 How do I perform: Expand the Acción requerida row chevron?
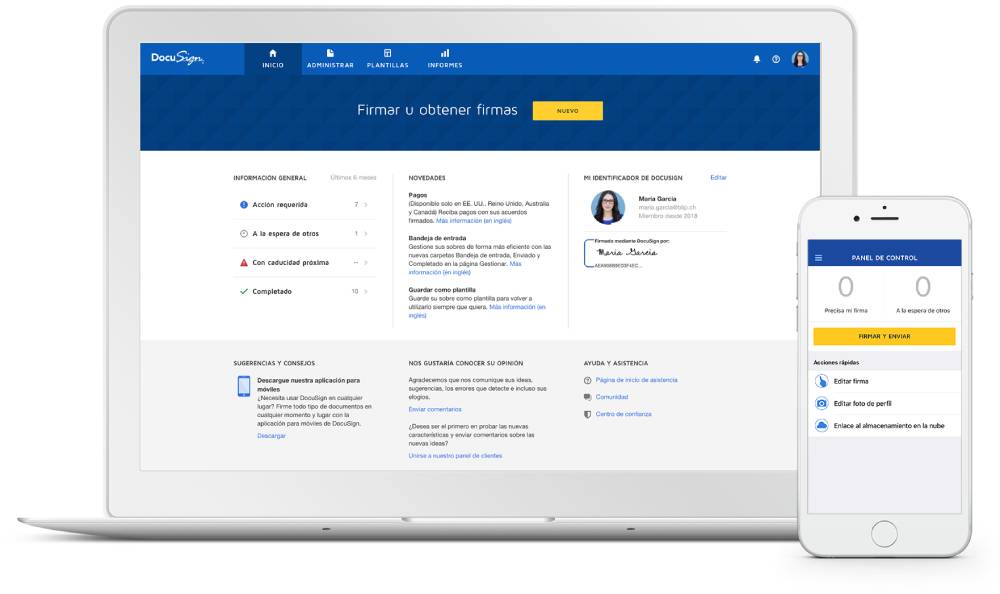[x=365, y=204]
